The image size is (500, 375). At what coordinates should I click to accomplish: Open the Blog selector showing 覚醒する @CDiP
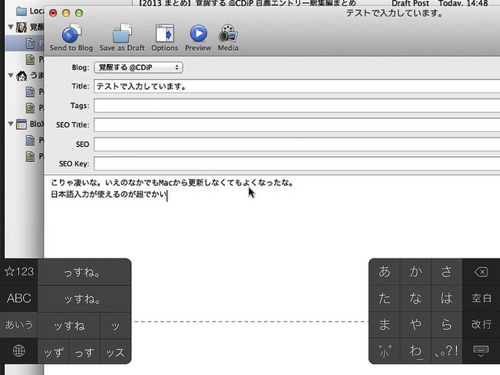(138, 68)
